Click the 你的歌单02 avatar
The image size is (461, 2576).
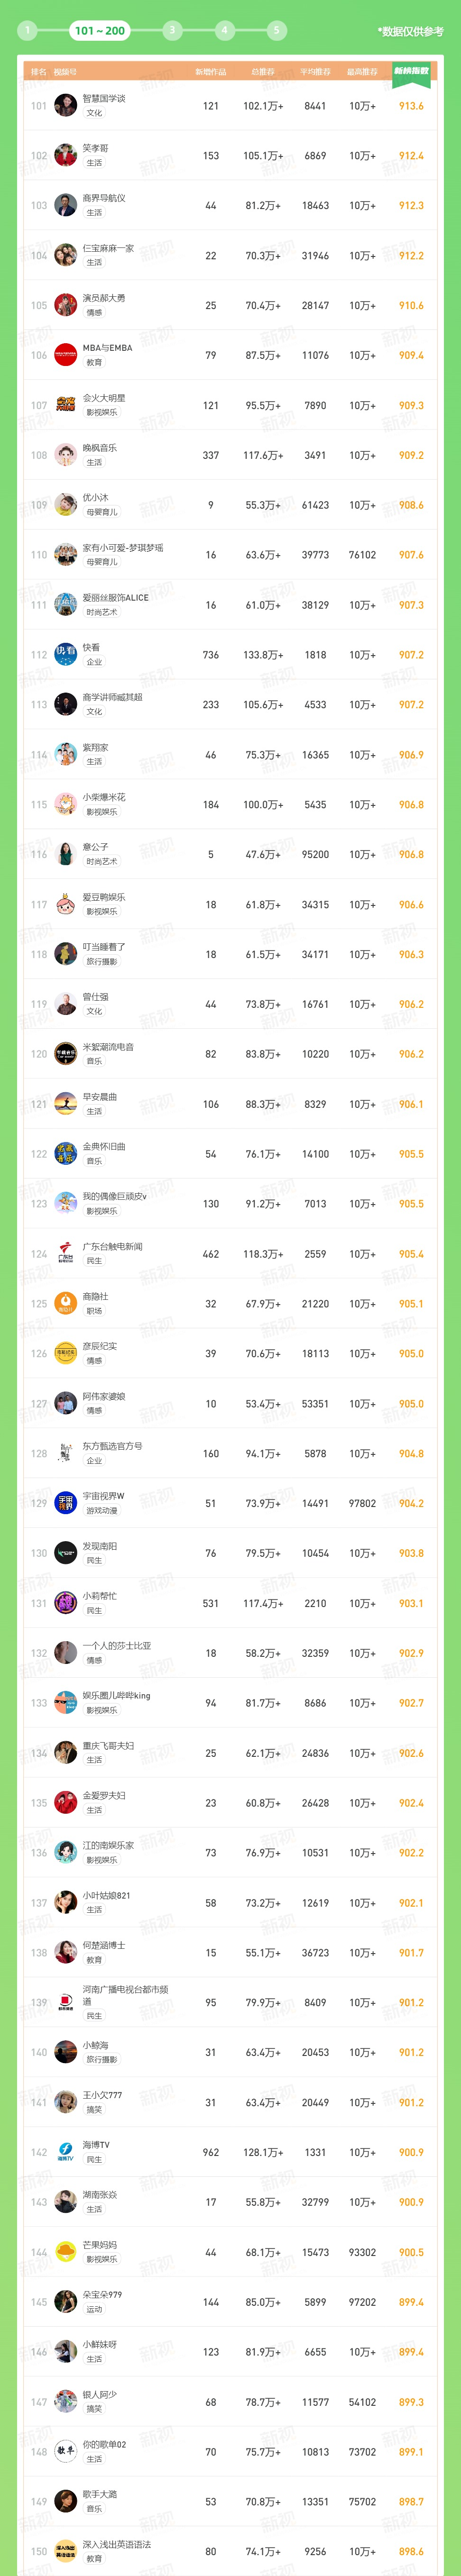coord(66,2451)
